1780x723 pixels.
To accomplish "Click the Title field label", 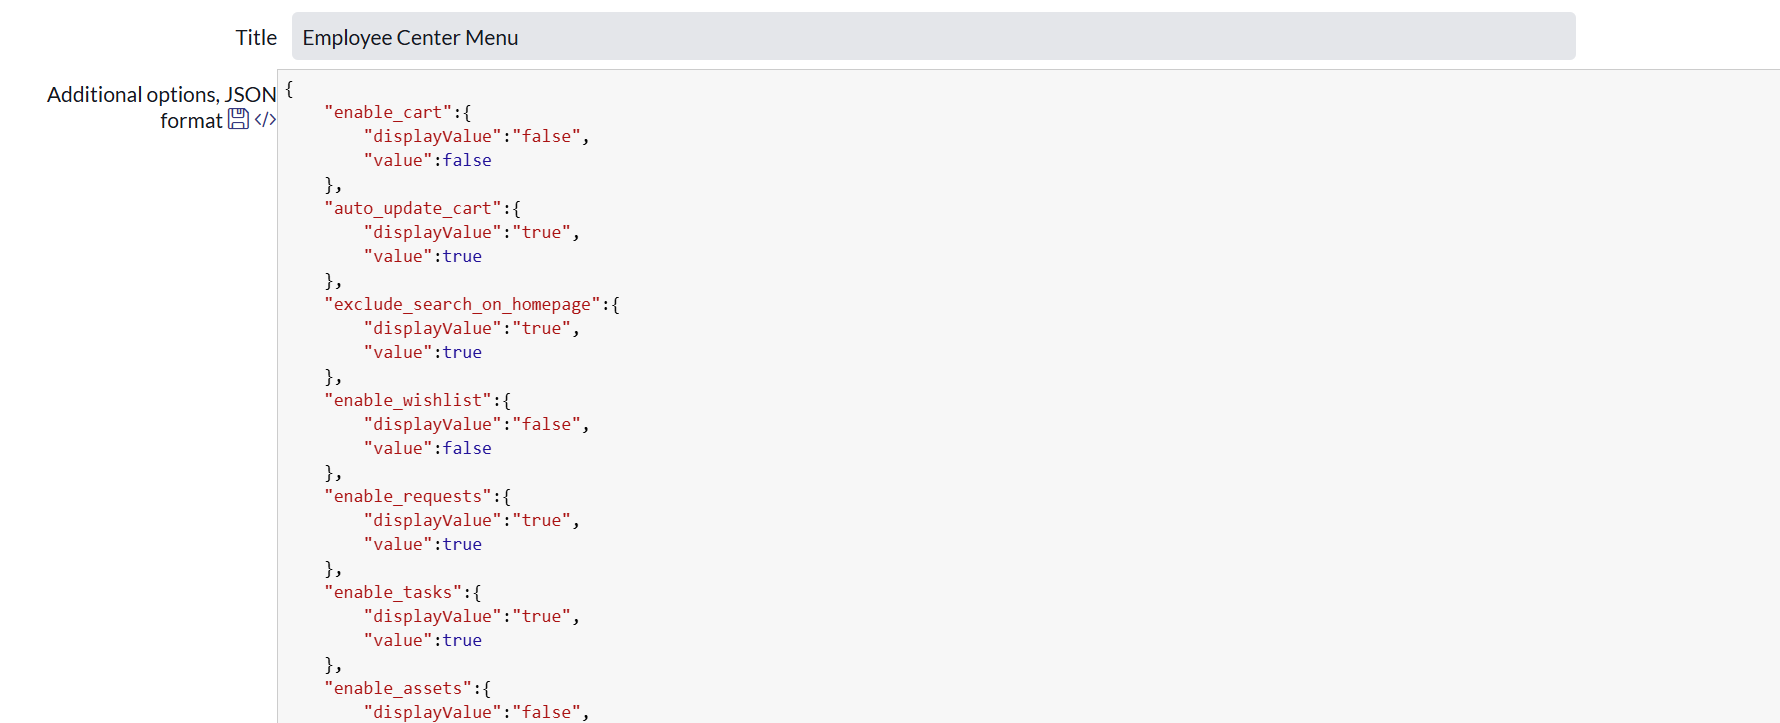I will coord(256,37).
